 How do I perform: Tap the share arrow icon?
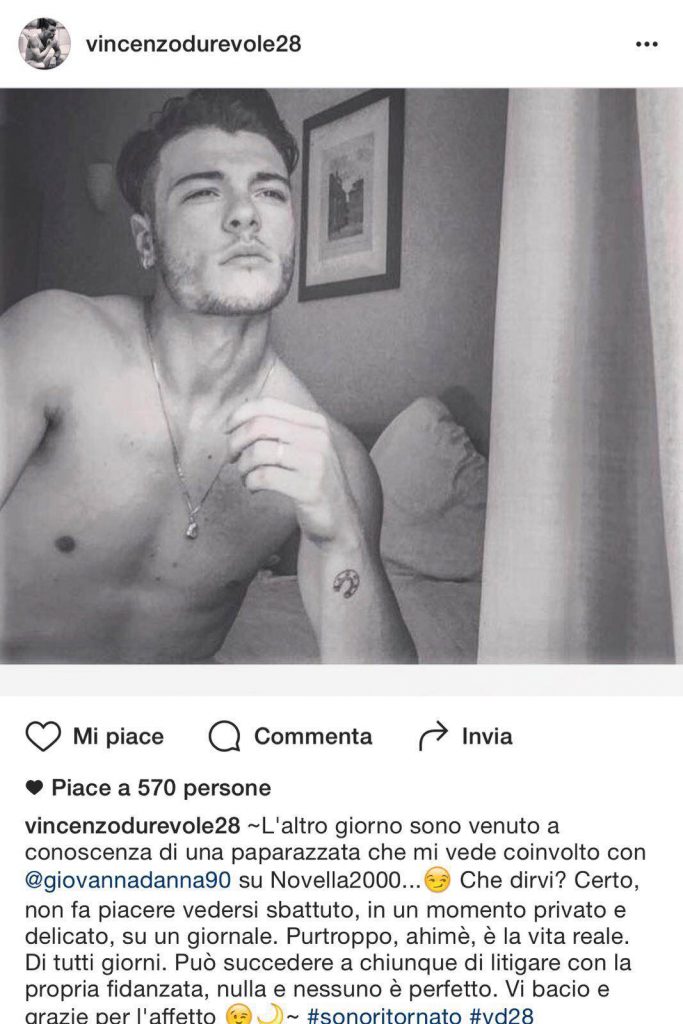click(433, 736)
